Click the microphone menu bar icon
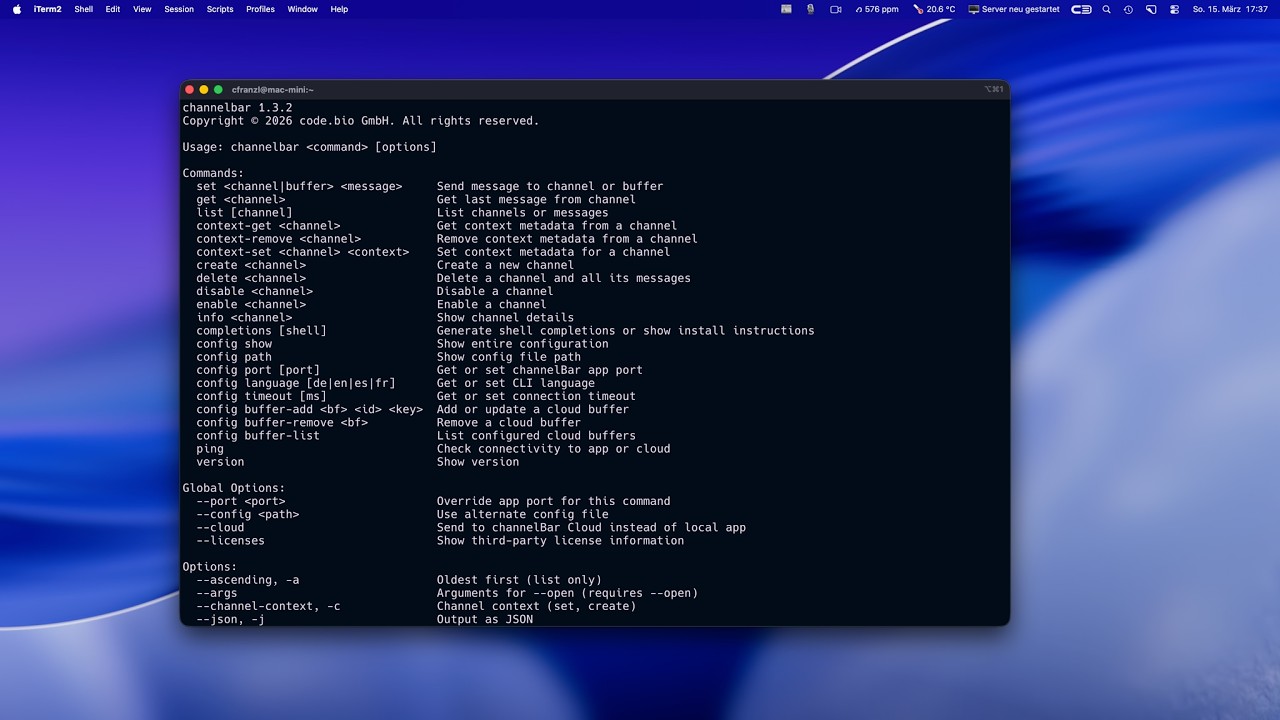1280x720 pixels. coord(810,9)
